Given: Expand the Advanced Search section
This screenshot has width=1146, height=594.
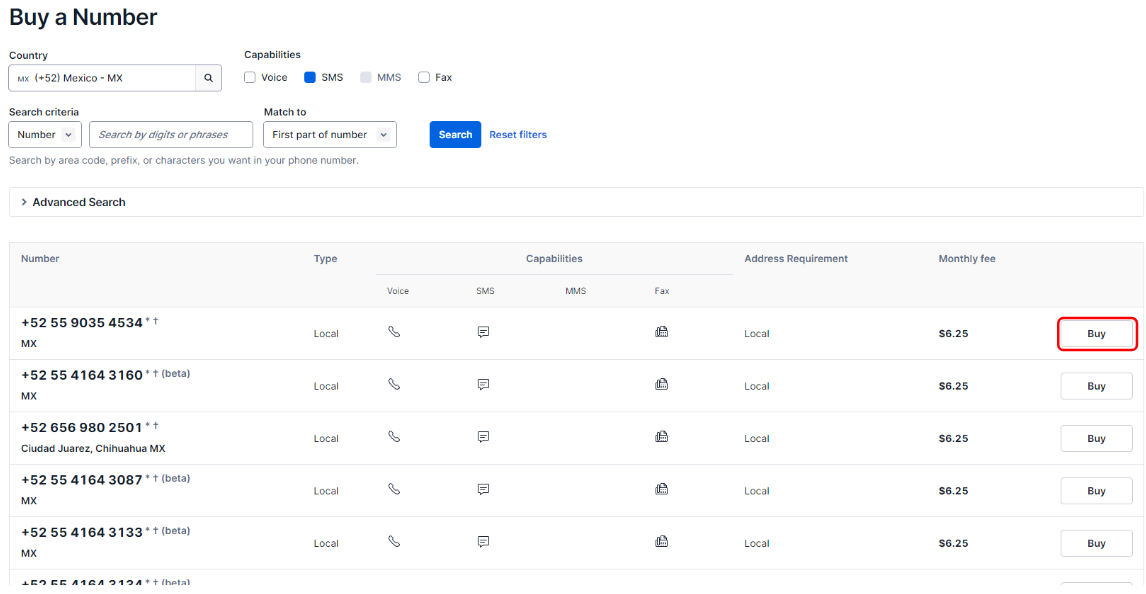Looking at the screenshot, I should pyautogui.click(x=78, y=202).
